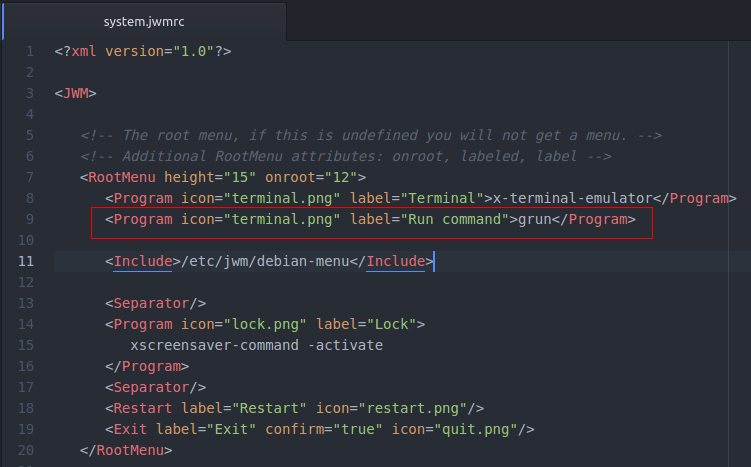Click line number 3 in gutter
Screen dimensions: 751x467
pyautogui.click(x=30, y=93)
